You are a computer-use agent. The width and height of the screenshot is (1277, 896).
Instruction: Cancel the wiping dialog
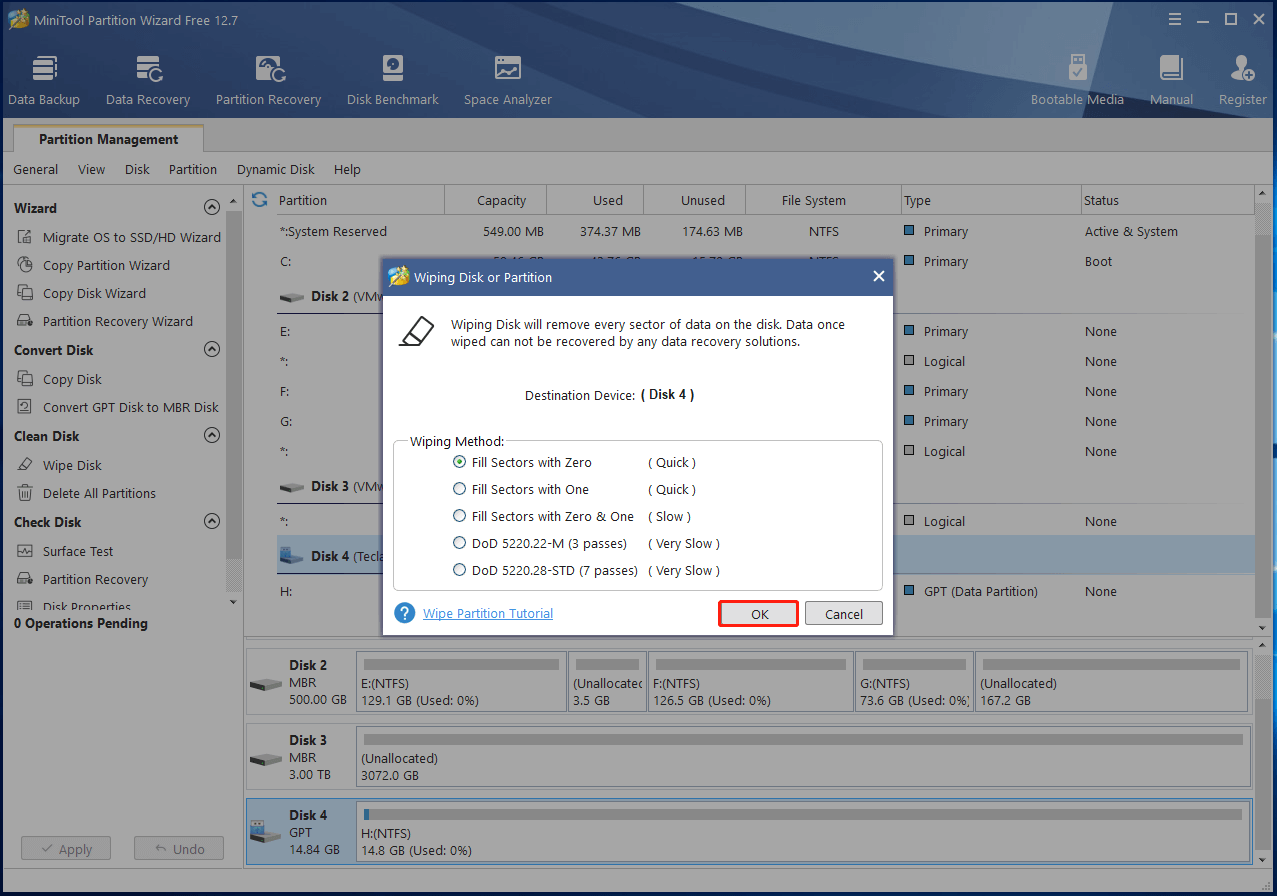coord(844,614)
